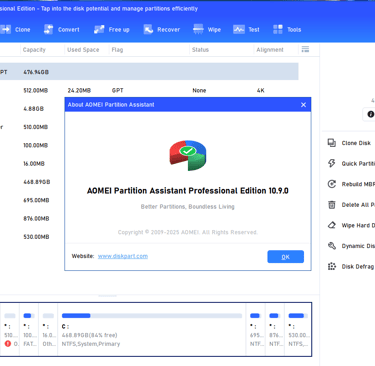The image size is (375, 366).
Task: Open the Convert toolbar option
Action: click(62, 30)
